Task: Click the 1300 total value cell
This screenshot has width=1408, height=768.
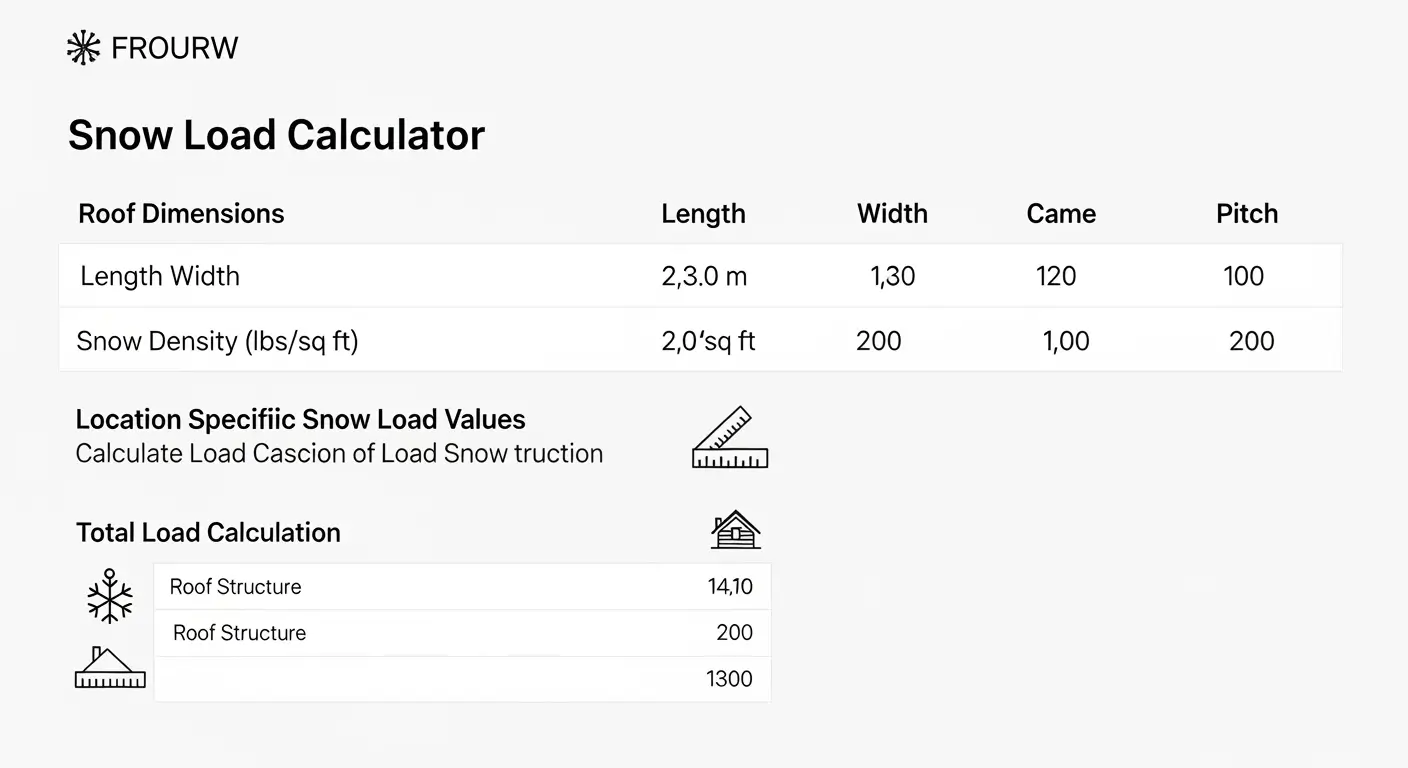Action: pos(730,679)
